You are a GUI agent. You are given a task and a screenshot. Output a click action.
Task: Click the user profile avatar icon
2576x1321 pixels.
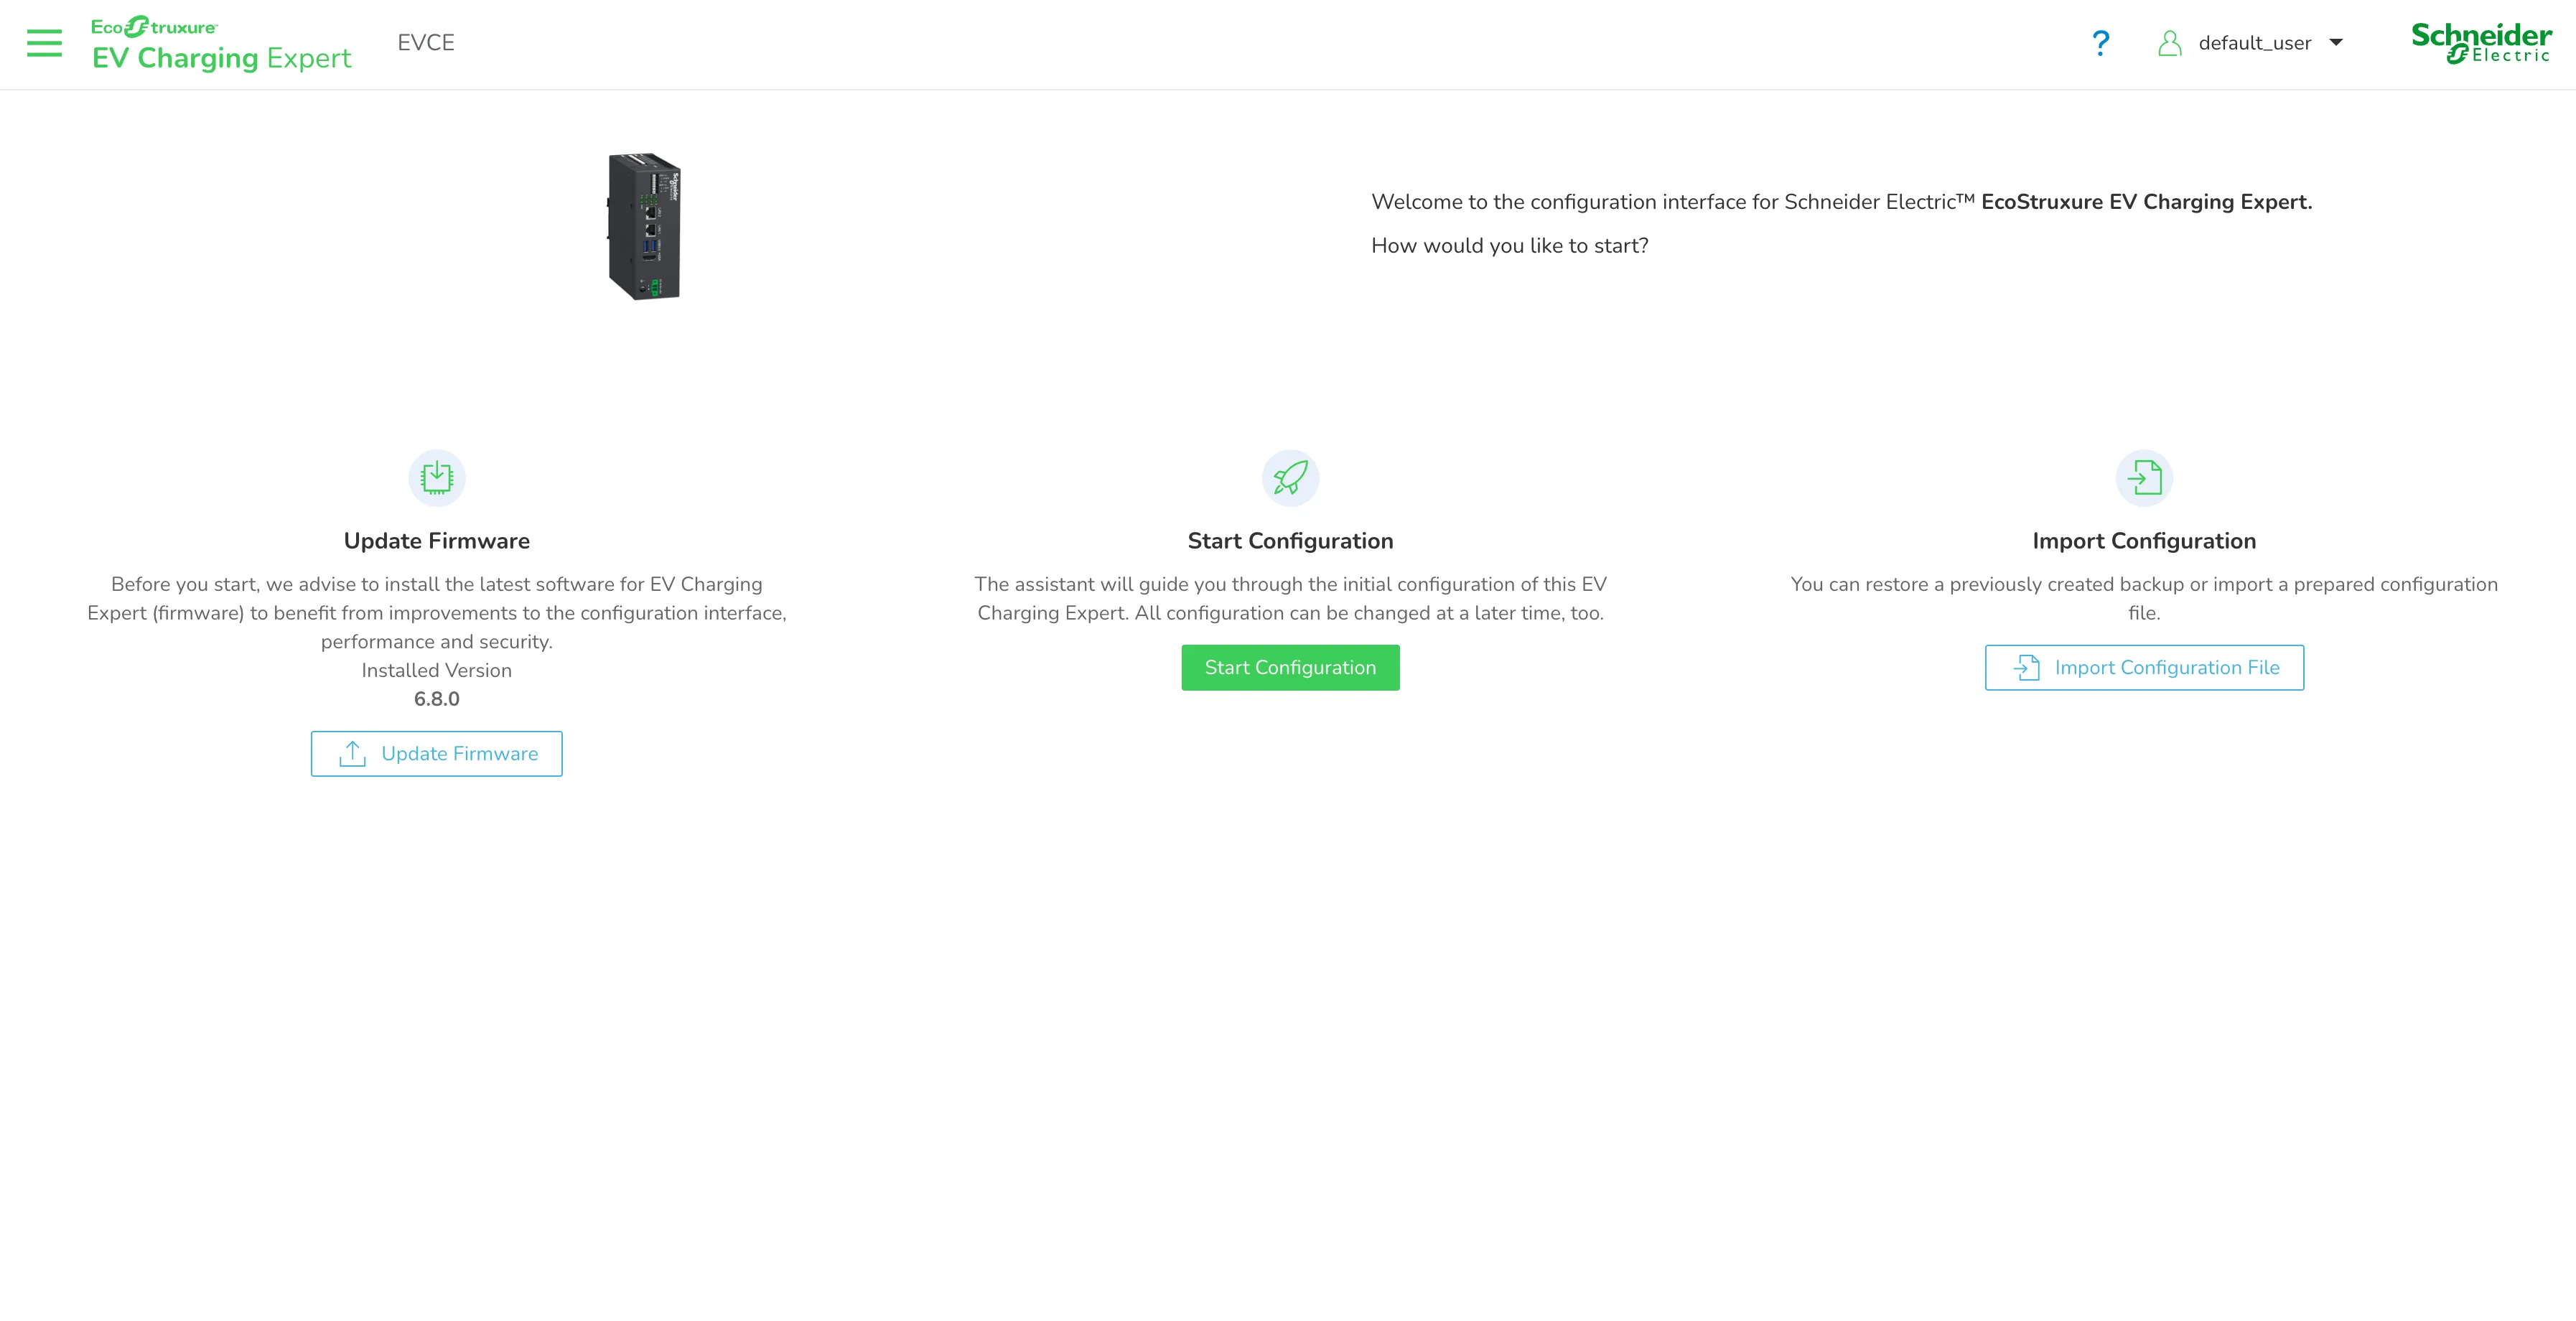click(x=2169, y=43)
